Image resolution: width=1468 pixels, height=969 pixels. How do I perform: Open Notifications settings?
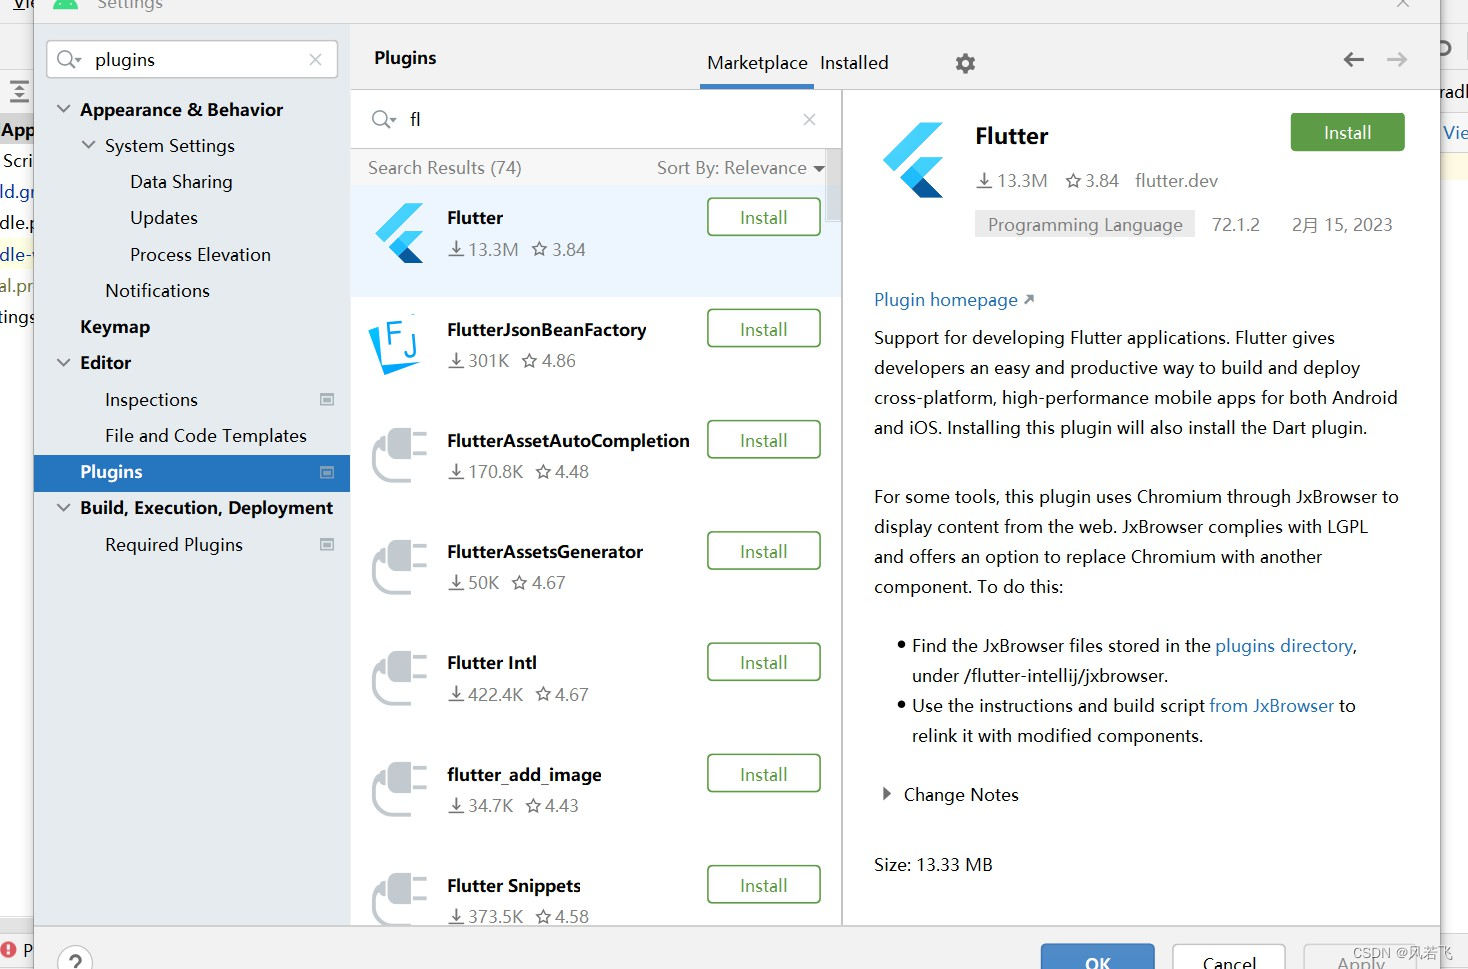[157, 290]
